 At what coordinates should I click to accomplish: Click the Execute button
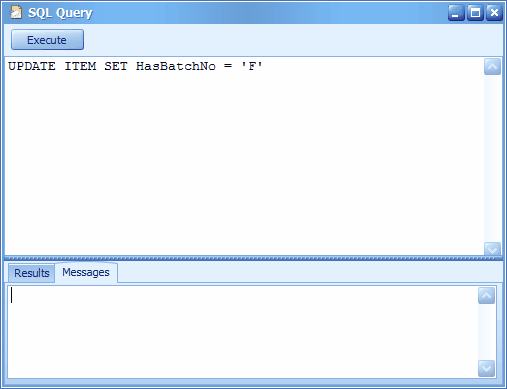47,40
